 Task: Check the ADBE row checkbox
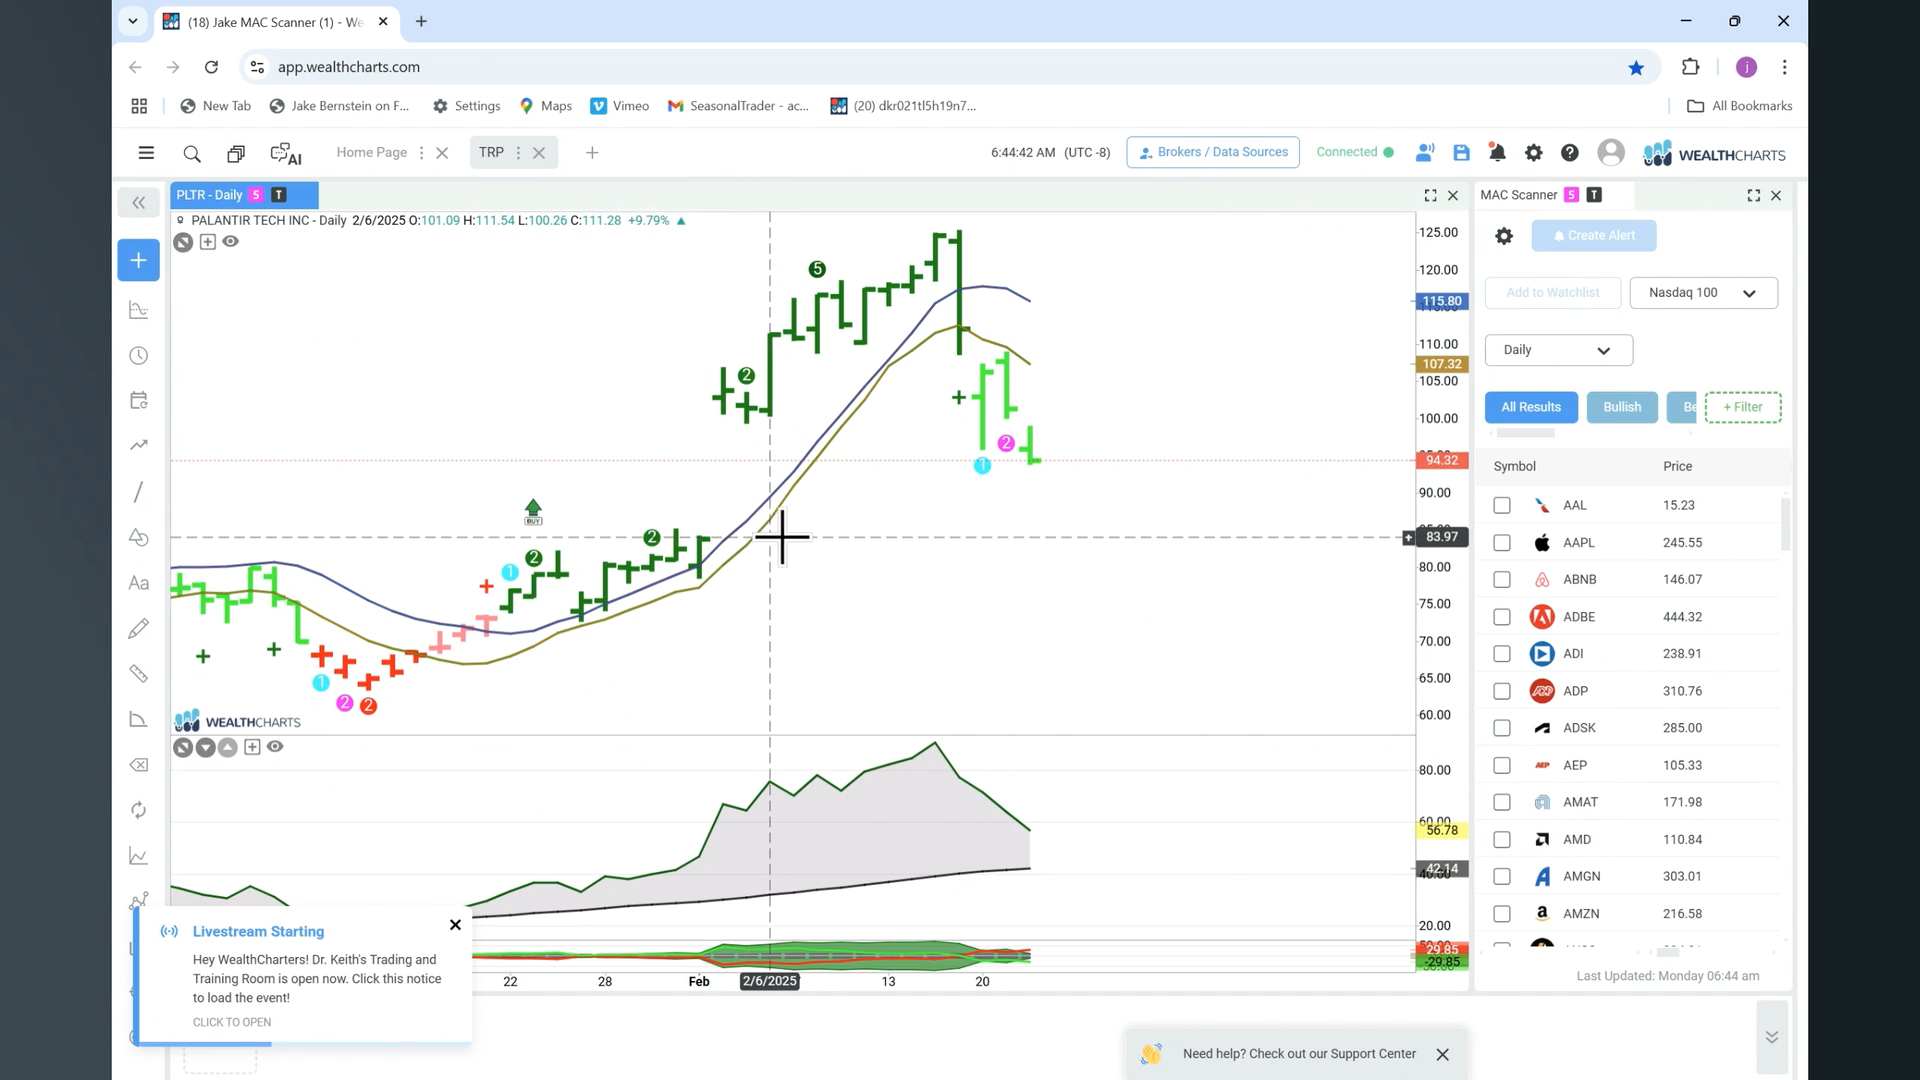point(1502,617)
